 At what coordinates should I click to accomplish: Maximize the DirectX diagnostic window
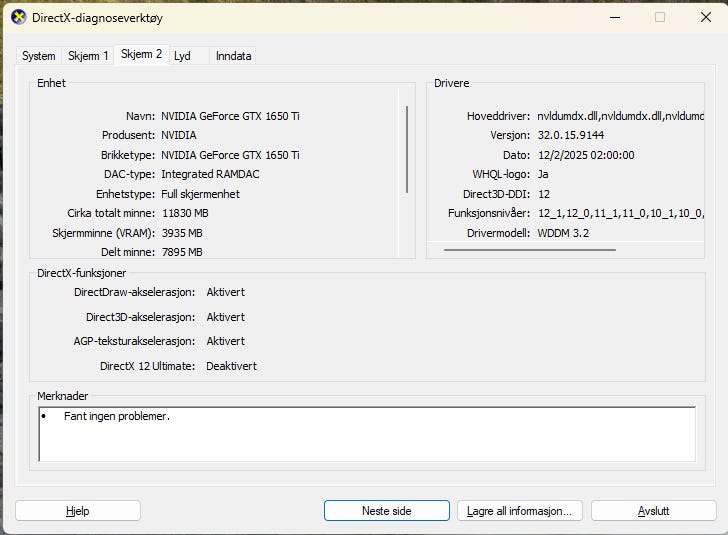pos(660,18)
